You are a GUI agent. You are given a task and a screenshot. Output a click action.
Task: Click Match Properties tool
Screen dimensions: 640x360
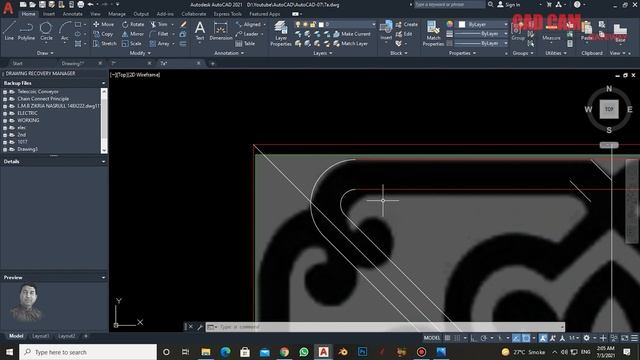pyautogui.click(x=433, y=33)
